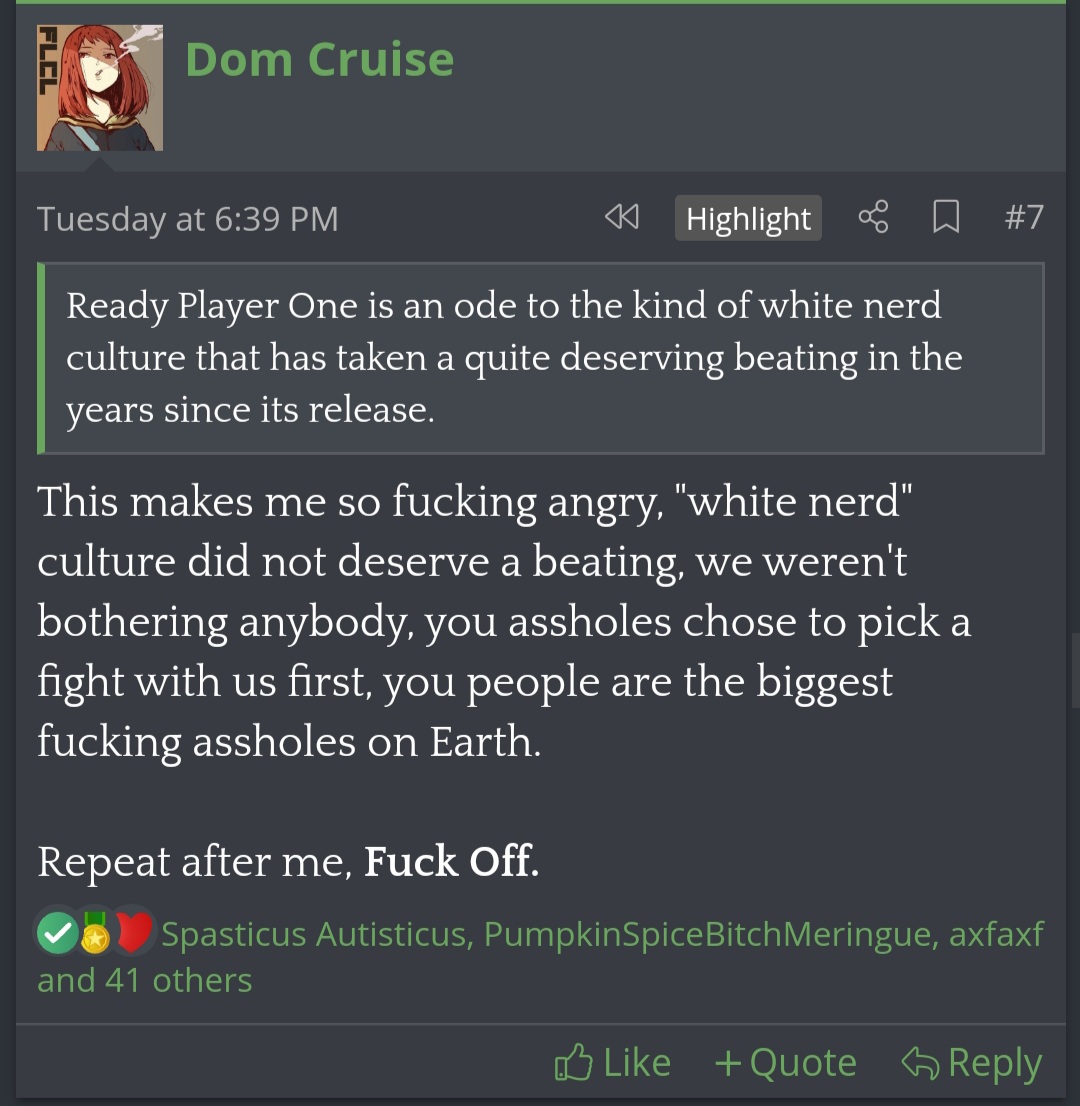Jump back using the rewind double-arrow icon
1080x1106 pixels.
[621, 217]
